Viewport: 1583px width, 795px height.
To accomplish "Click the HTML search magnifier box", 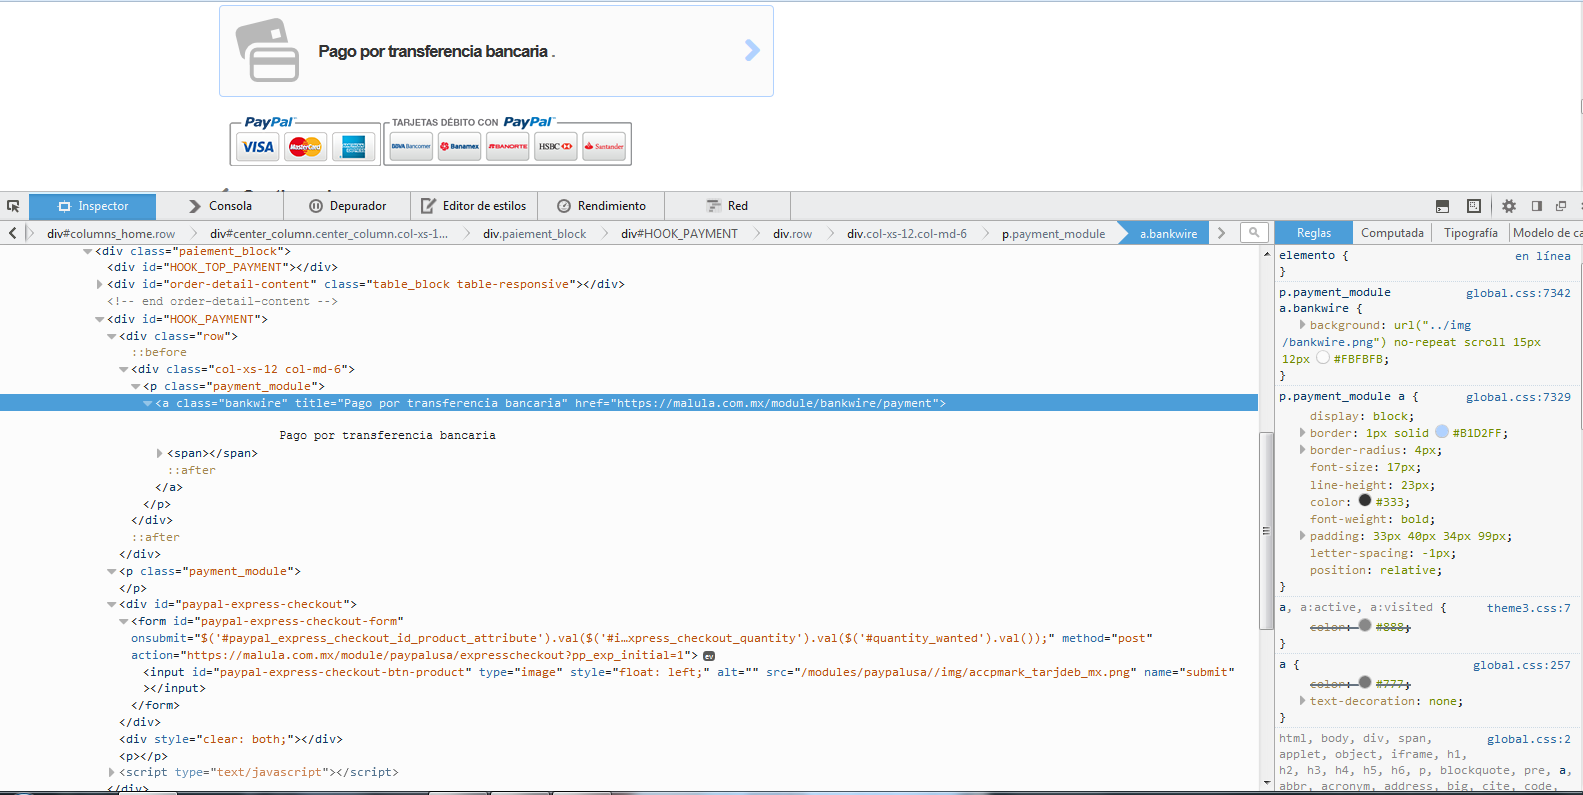I will pyautogui.click(x=1253, y=233).
